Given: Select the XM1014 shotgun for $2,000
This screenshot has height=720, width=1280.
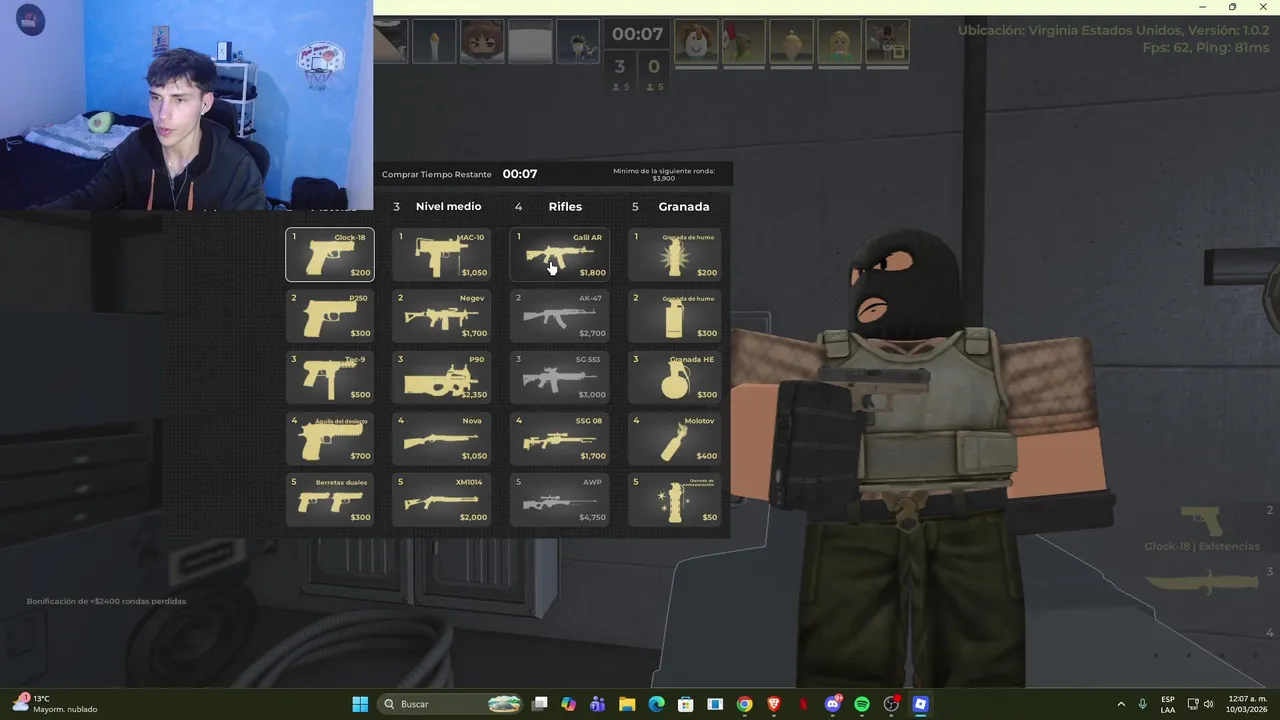Looking at the screenshot, I should click(x=441, y=499).
